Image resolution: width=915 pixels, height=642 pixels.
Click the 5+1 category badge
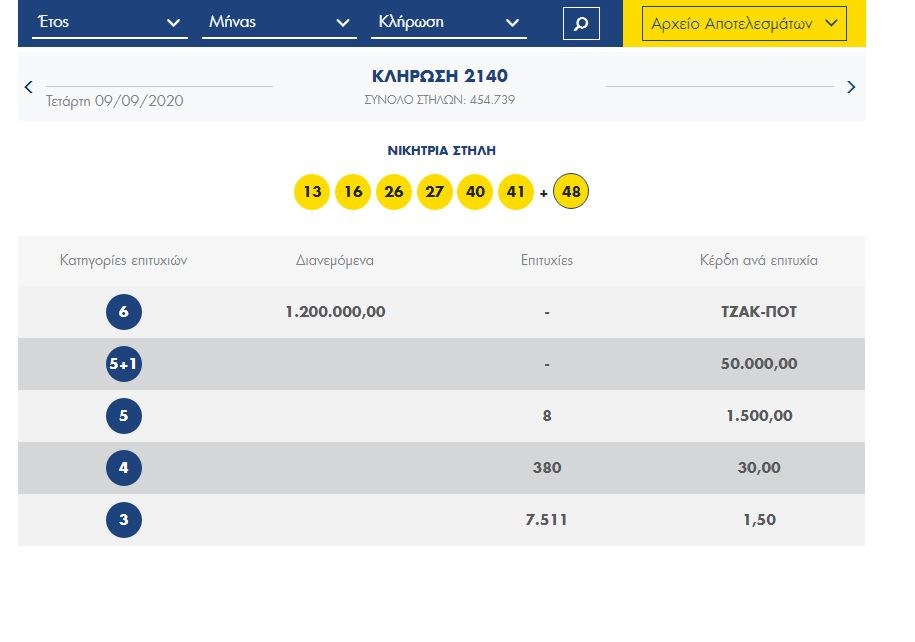coord(124,364)
